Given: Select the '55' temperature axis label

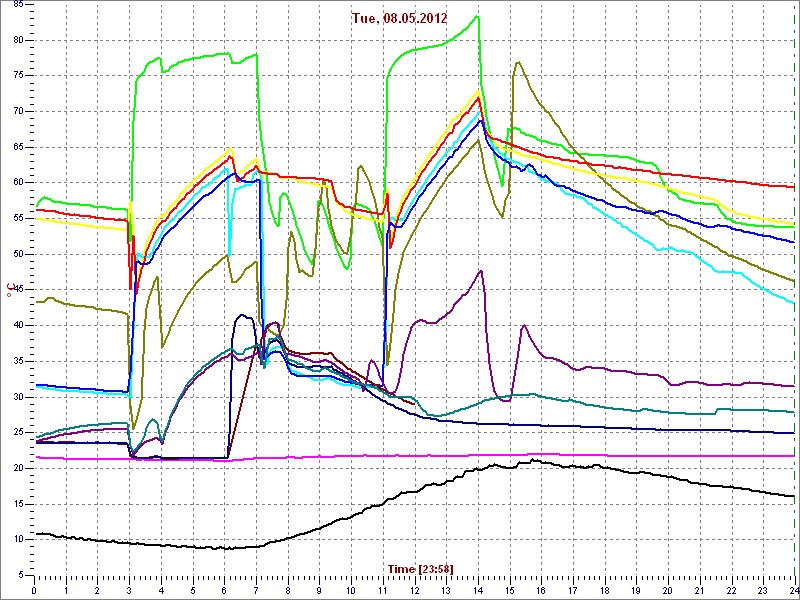Looking at the screenshot, I should tap(17, 218).
